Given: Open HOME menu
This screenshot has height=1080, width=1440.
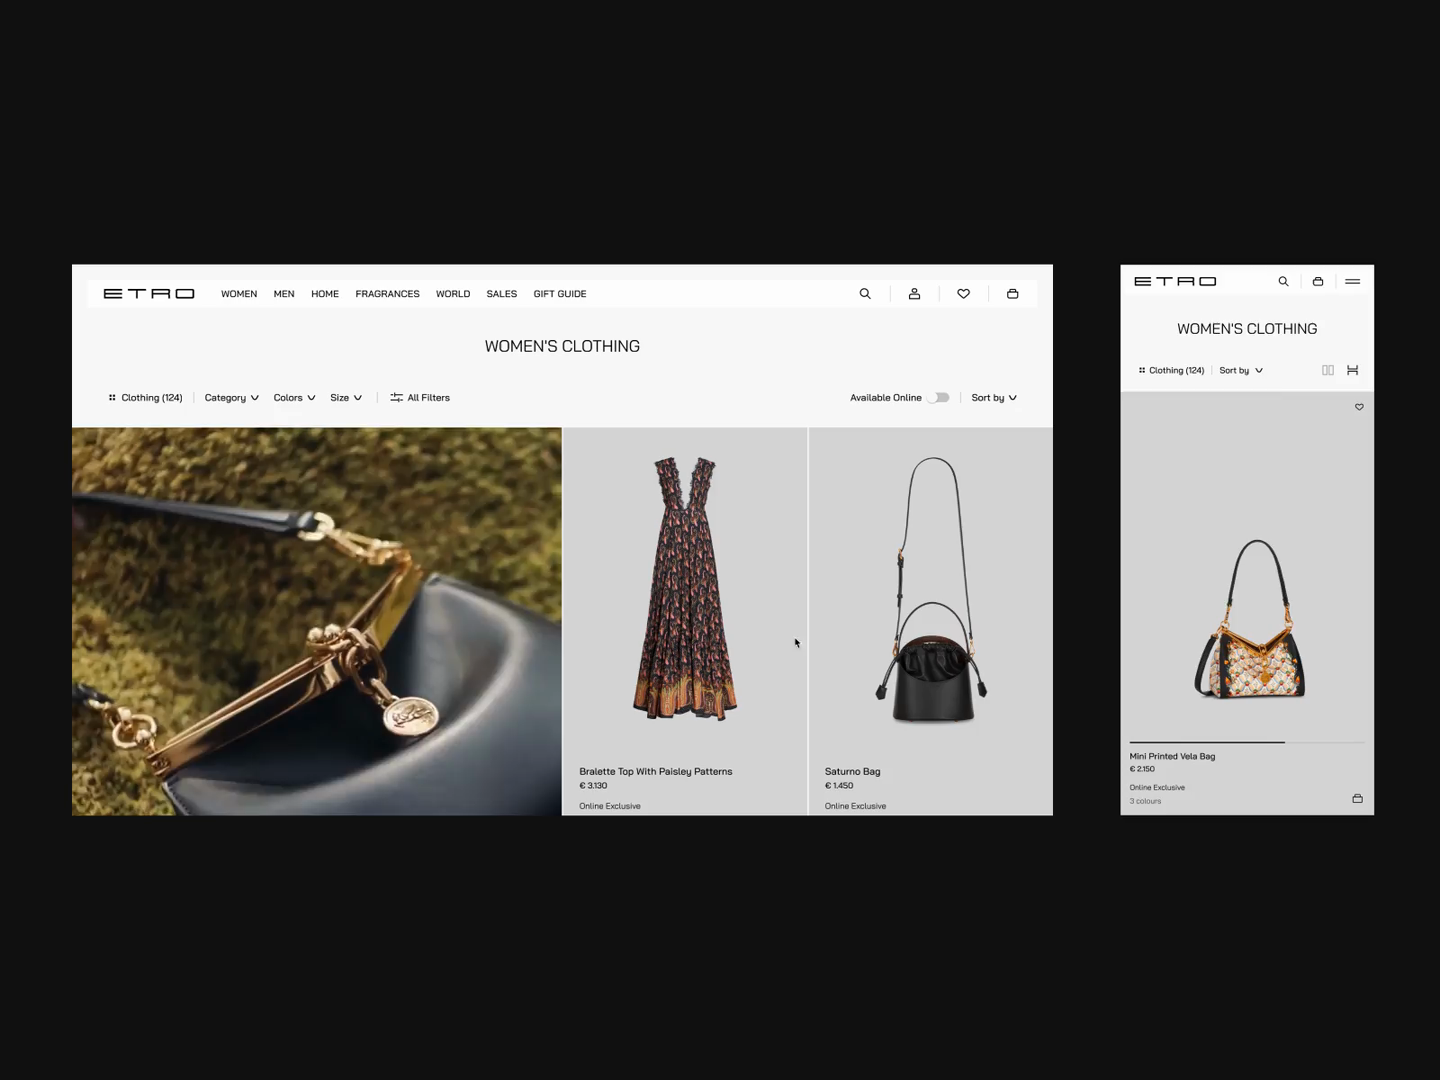Looking at the screenshot, I should (x=325, y=294).
